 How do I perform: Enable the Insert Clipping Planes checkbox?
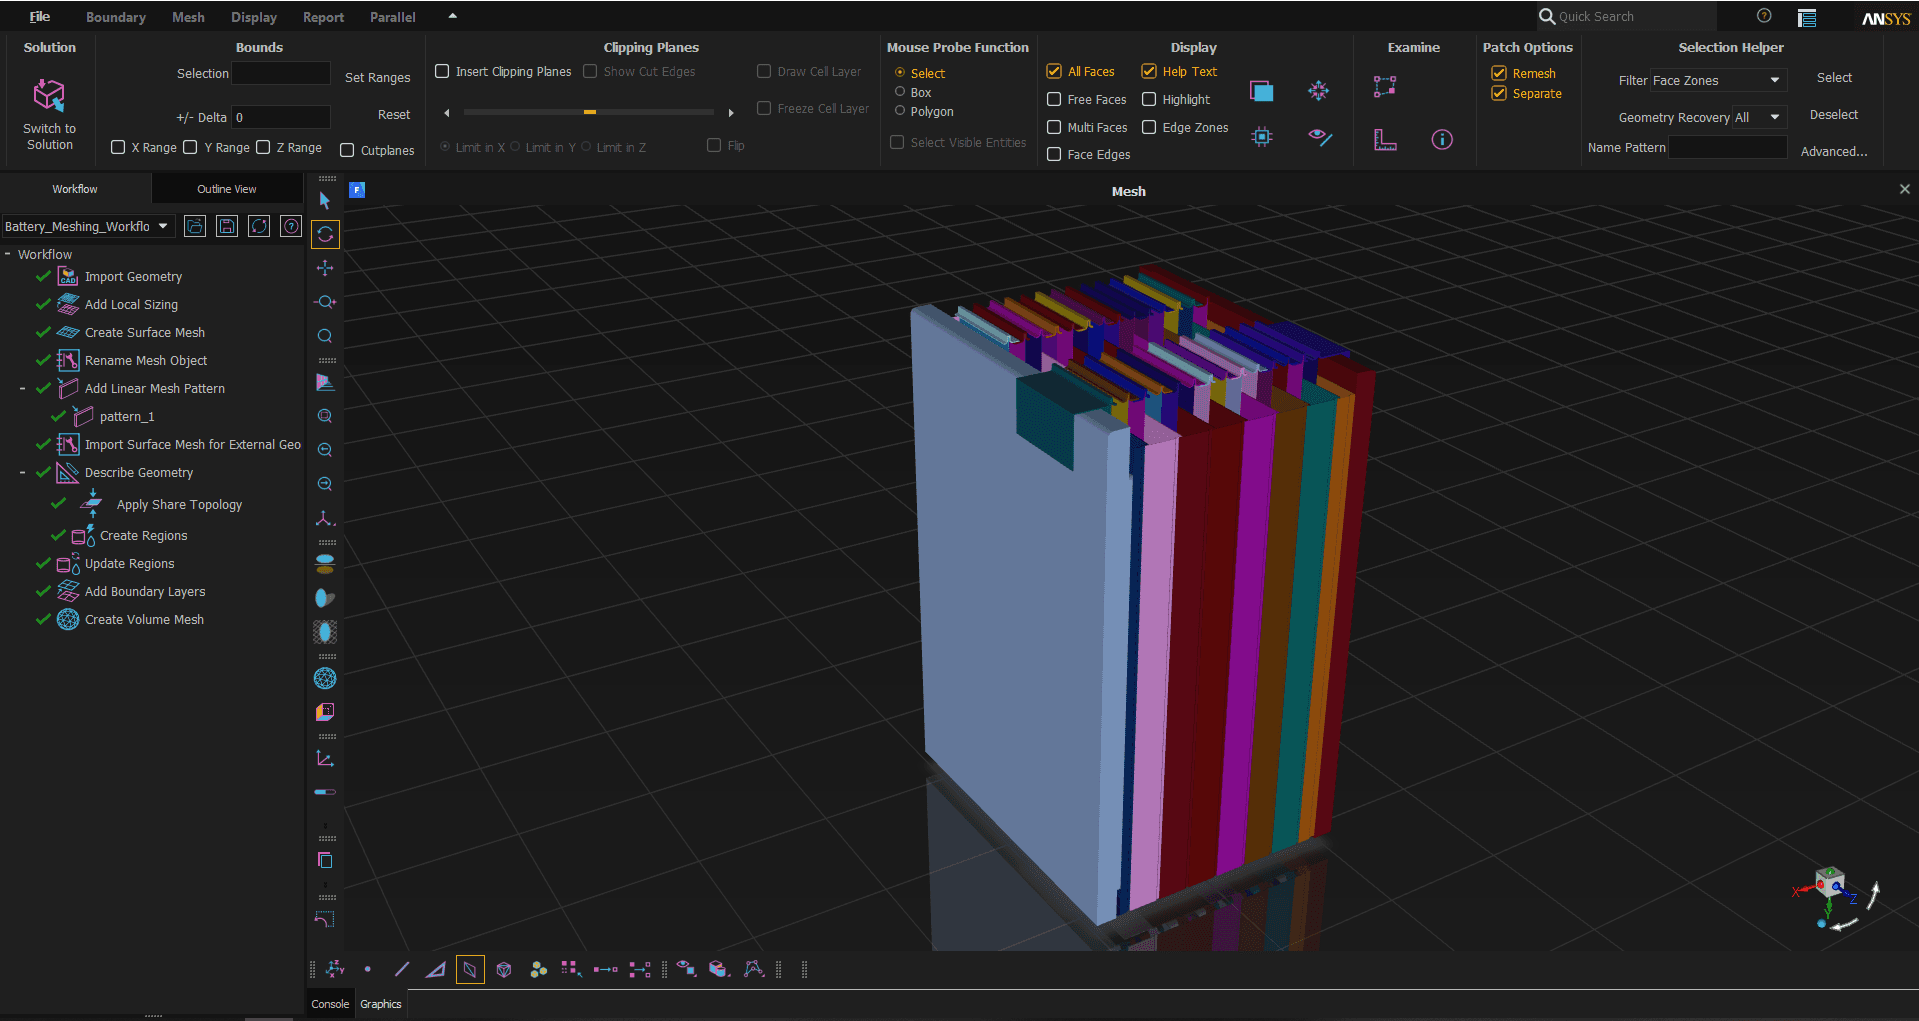[442, 71]
